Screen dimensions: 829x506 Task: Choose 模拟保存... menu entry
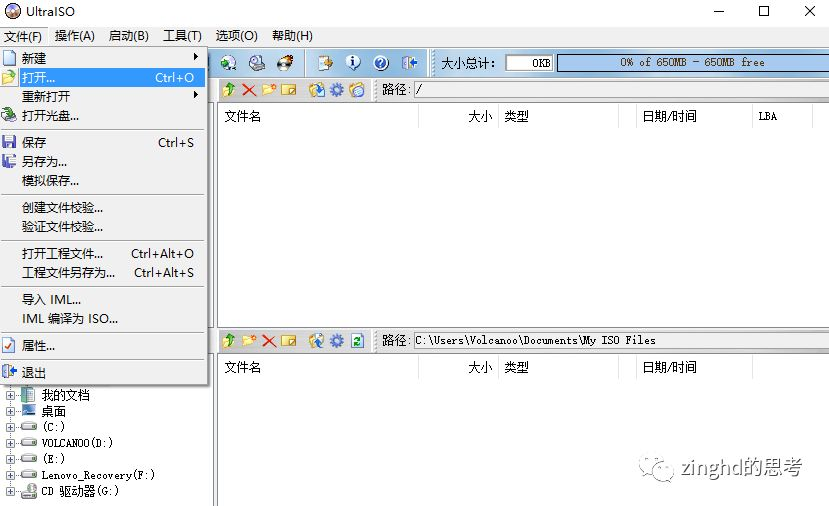pos(103,180)
